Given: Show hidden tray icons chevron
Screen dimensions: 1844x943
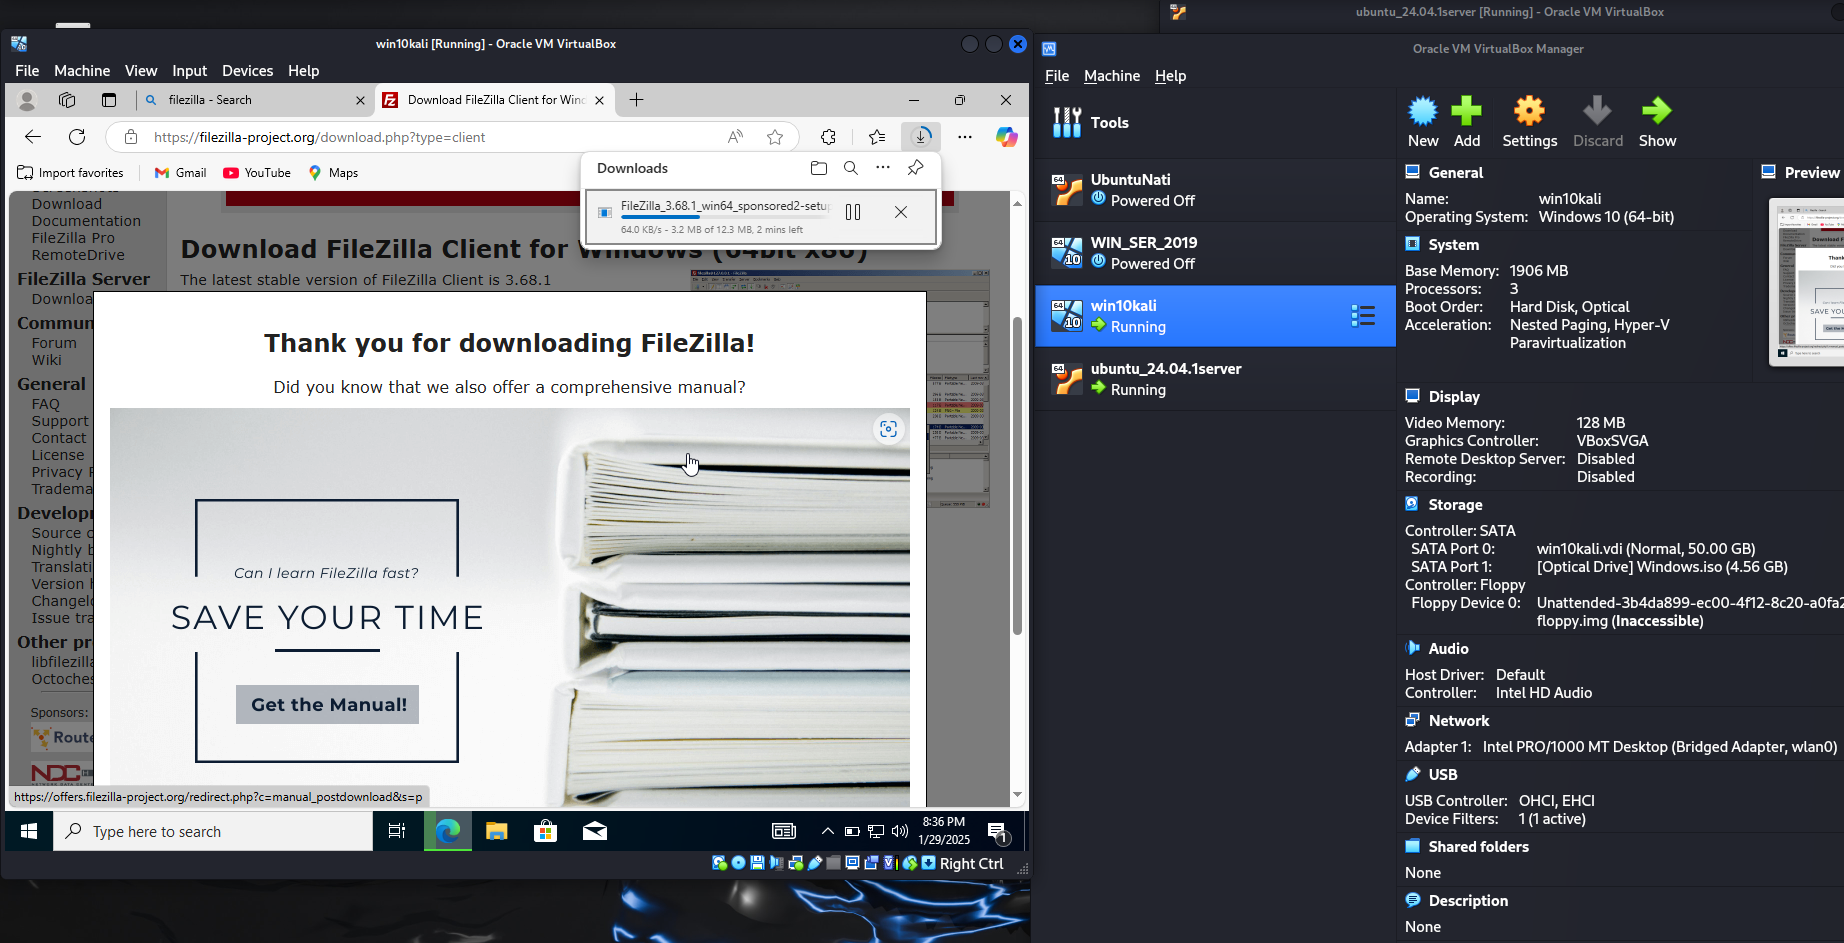Looking at the screenshot, I should point(827,831).
